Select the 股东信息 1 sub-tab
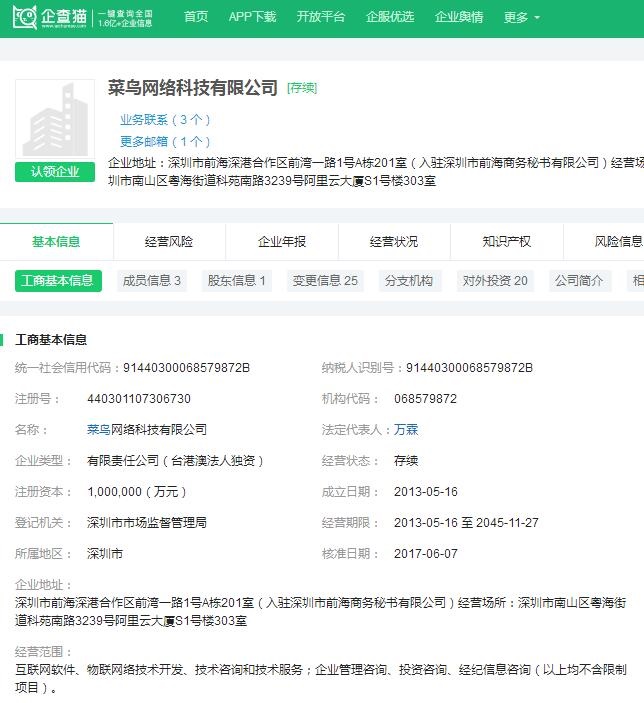This screenshot has height=703, width=644. [236, 281]
